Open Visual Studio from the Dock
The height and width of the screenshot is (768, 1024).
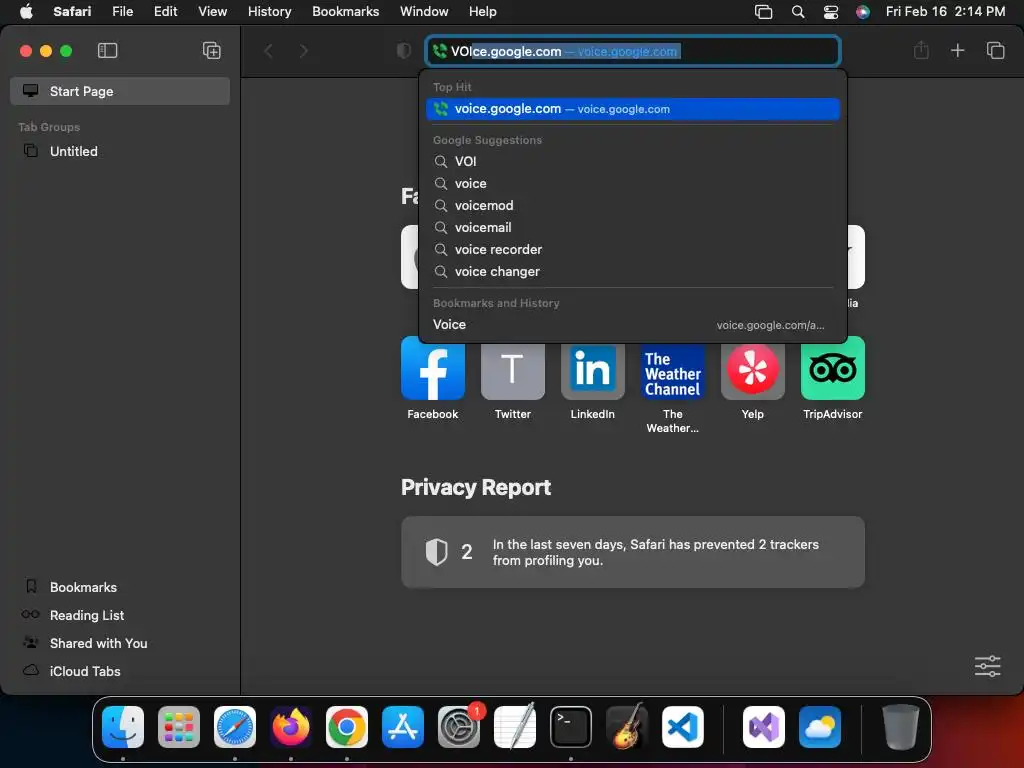(x=763, y=727)
